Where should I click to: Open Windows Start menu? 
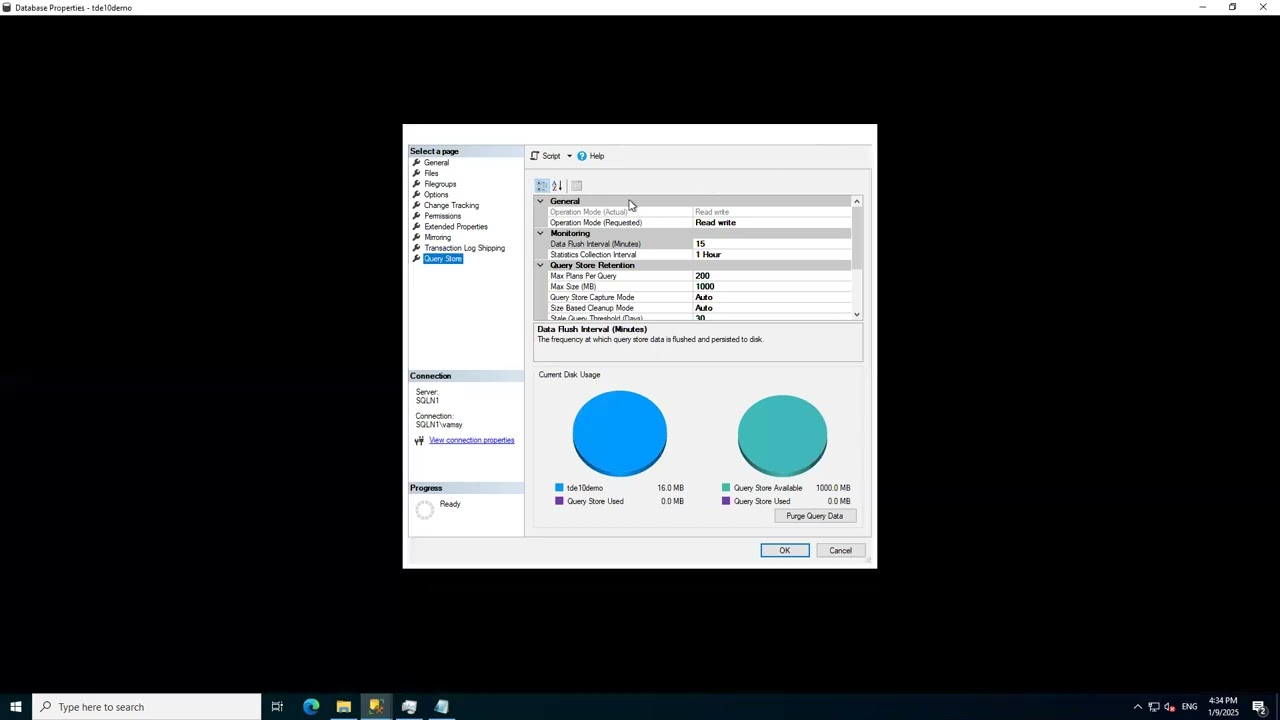click(x=16, y=707)
